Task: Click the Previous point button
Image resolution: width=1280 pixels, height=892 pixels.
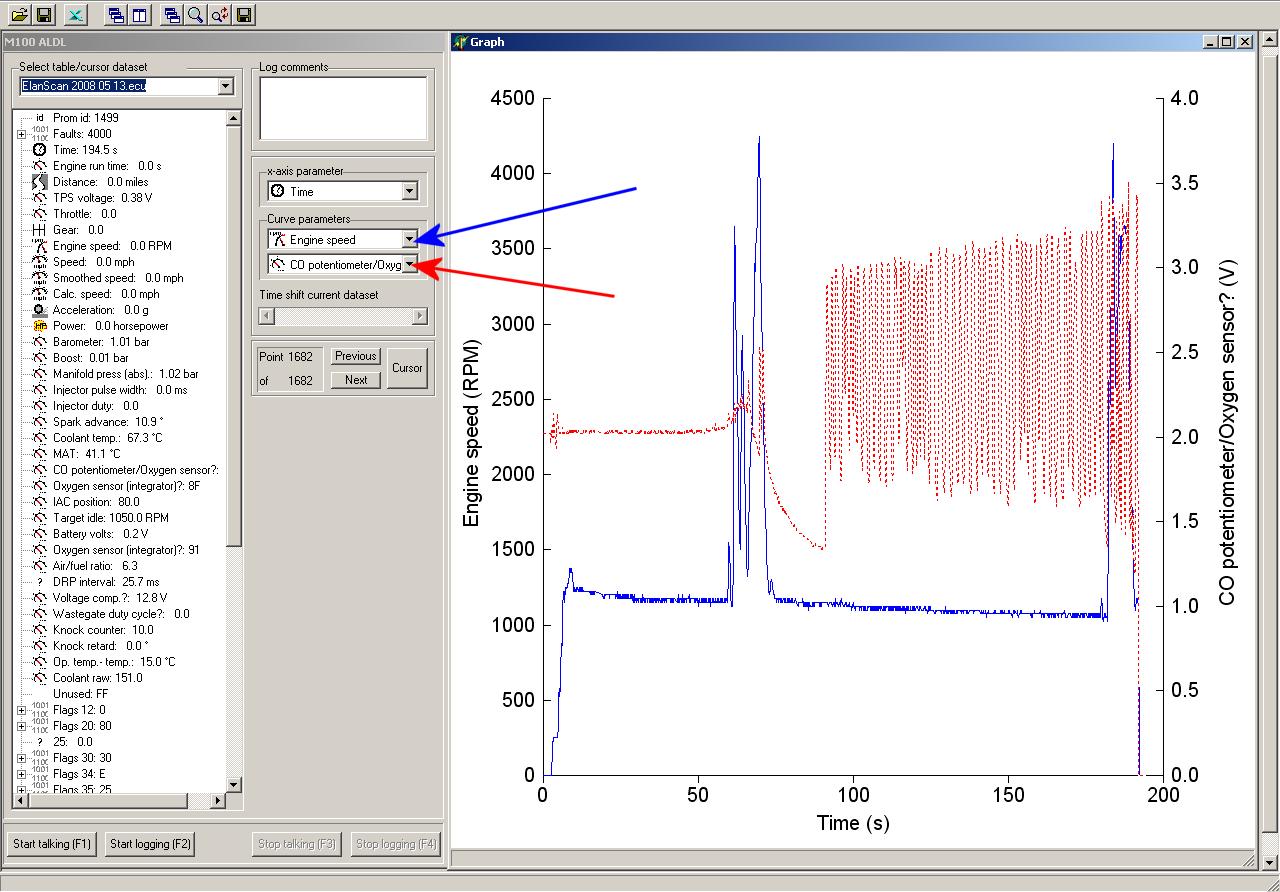Action: tap(356, 356)
